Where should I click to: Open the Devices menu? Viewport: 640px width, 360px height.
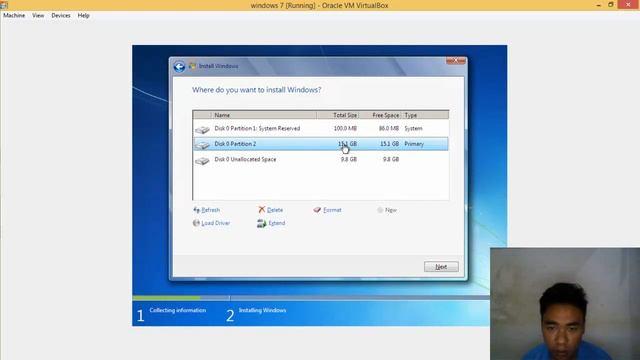coord(61,16)
